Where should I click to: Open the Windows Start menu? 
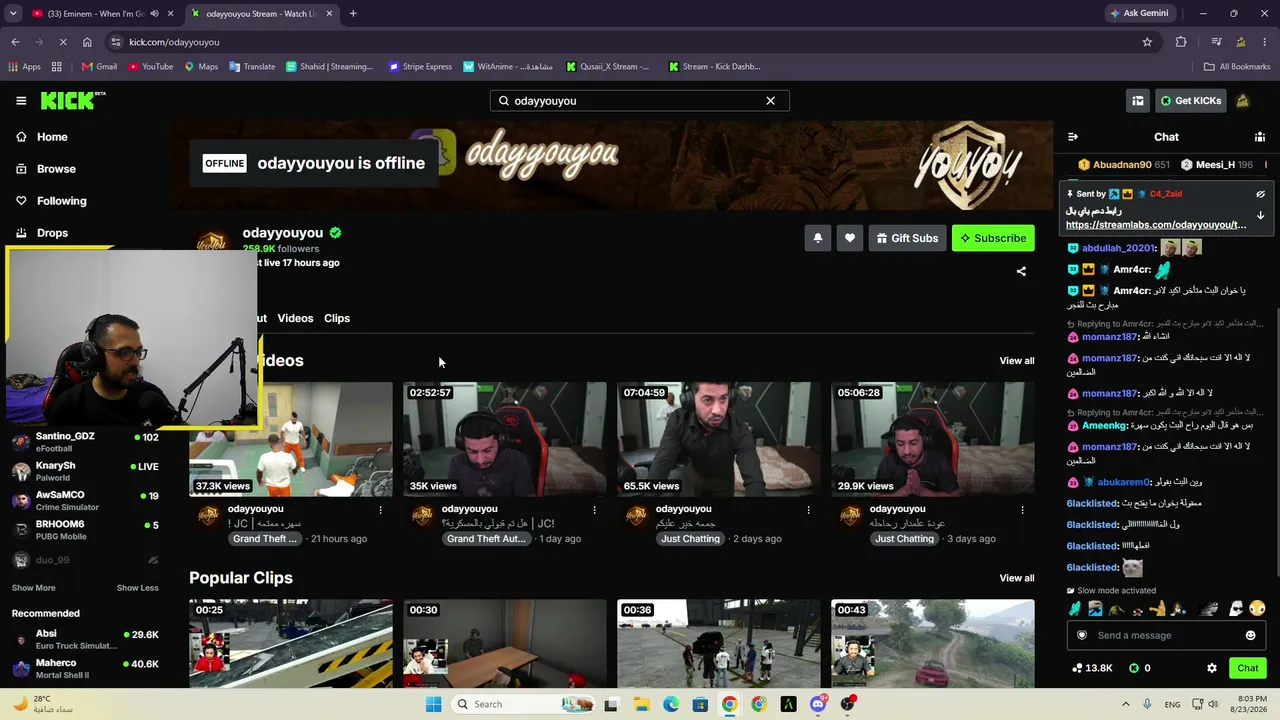click(x=433, y=704)
